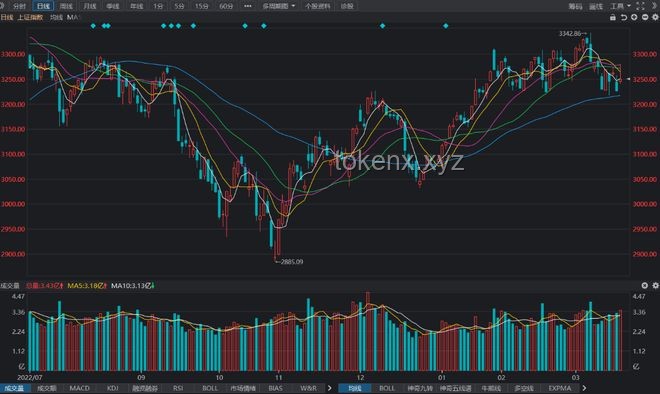Click the undo arrow icon above the chart
660x394 pixels.
point(624,17)
